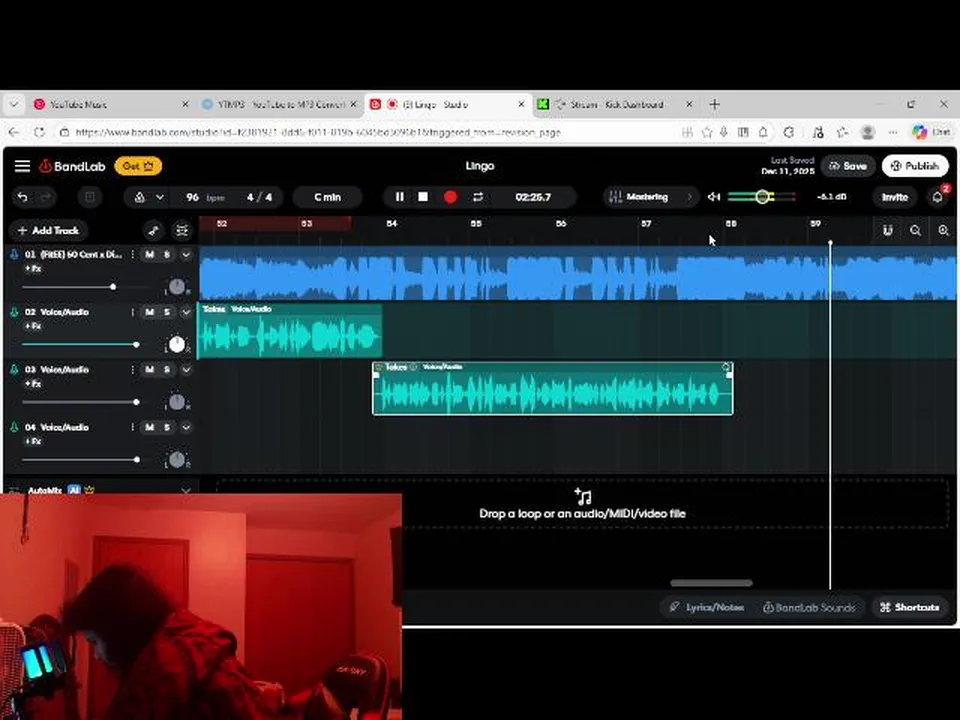Open the Mastering panel
Image resolution: width=960 pixels, height=720 pixels.
click(651, 197)
